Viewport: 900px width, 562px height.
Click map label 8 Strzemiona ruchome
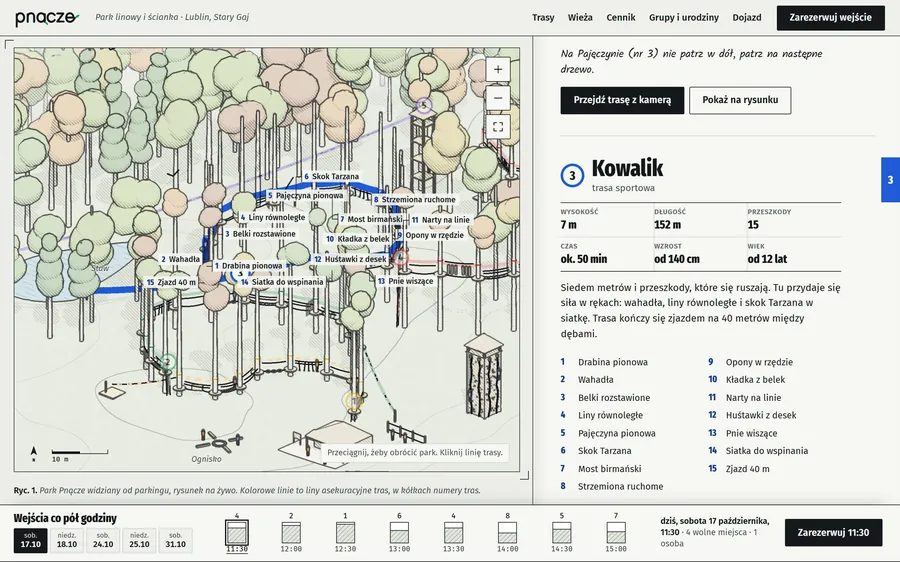415,200
